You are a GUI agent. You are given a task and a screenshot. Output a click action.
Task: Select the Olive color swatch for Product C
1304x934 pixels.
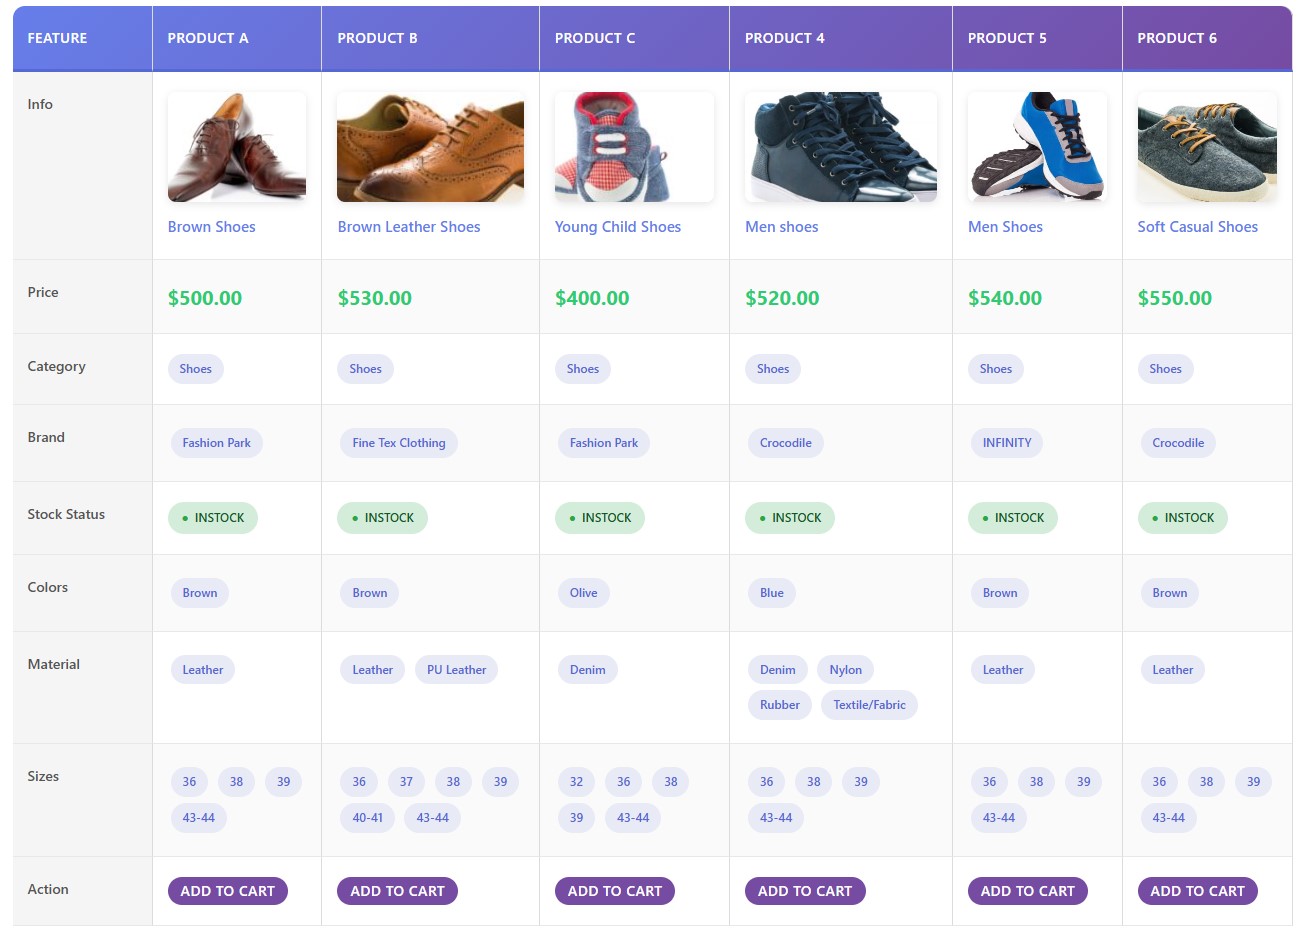(583, 593)
